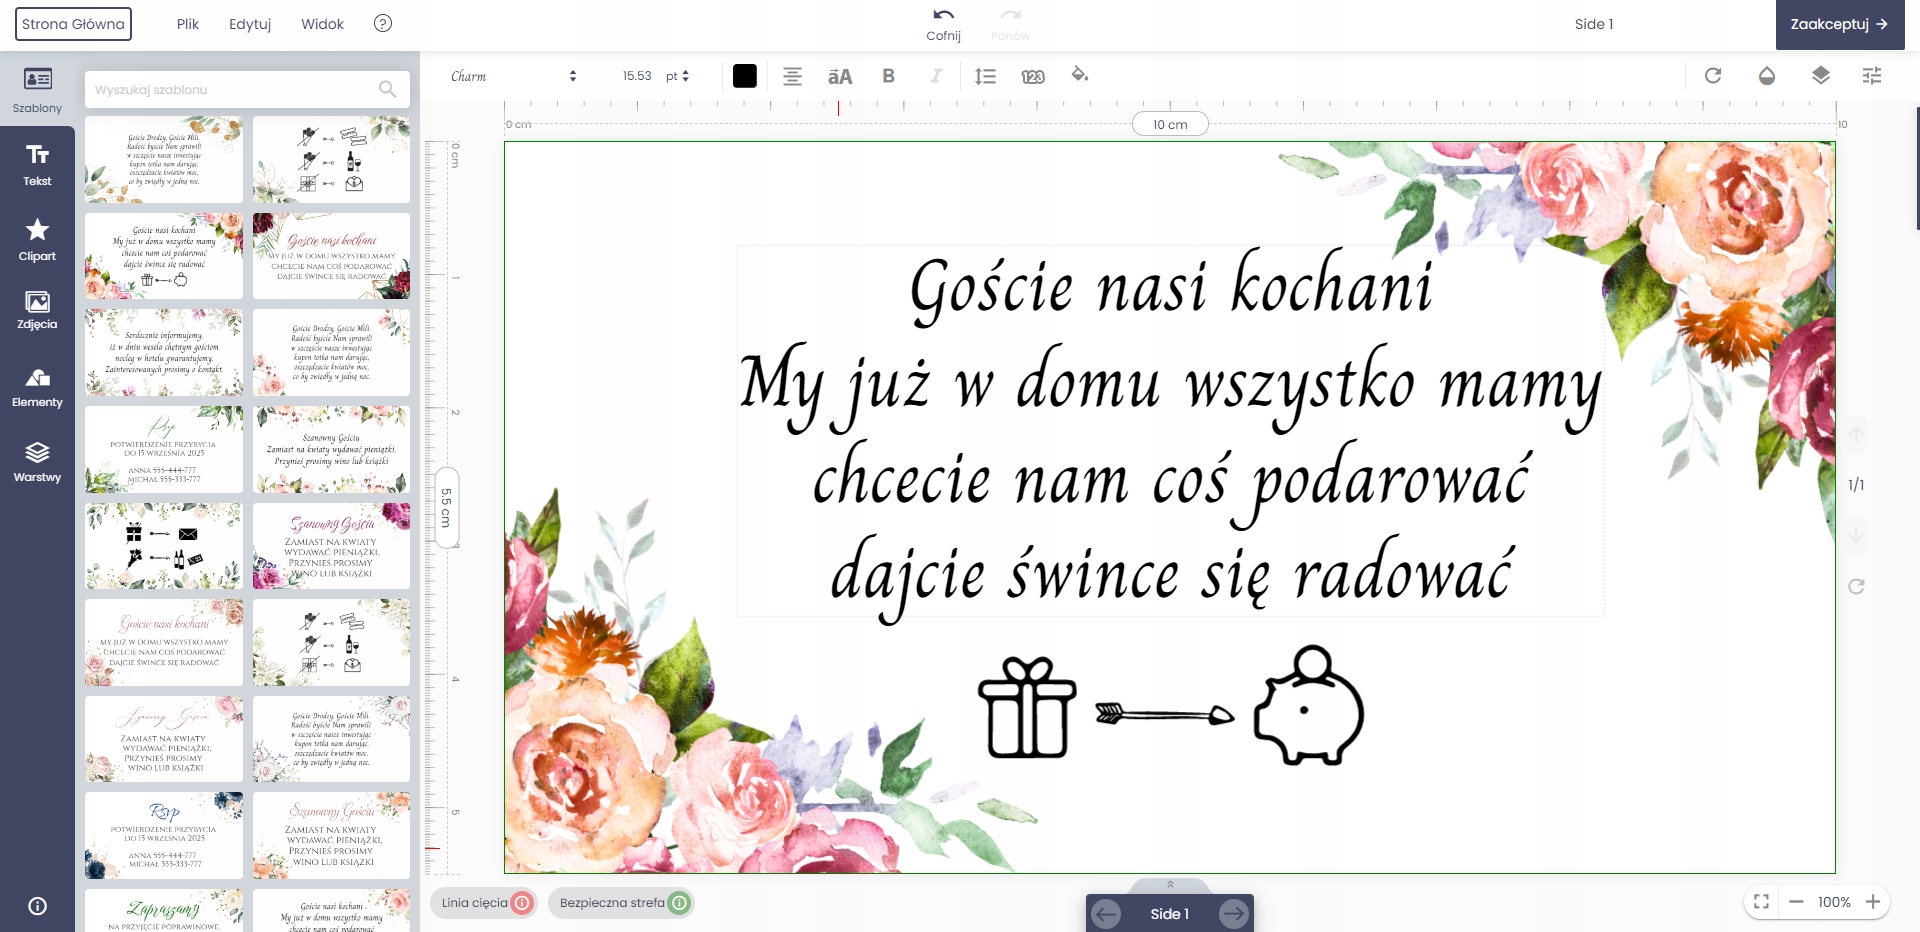
Task: Open the Plik menu
Action: click(188, 24)
